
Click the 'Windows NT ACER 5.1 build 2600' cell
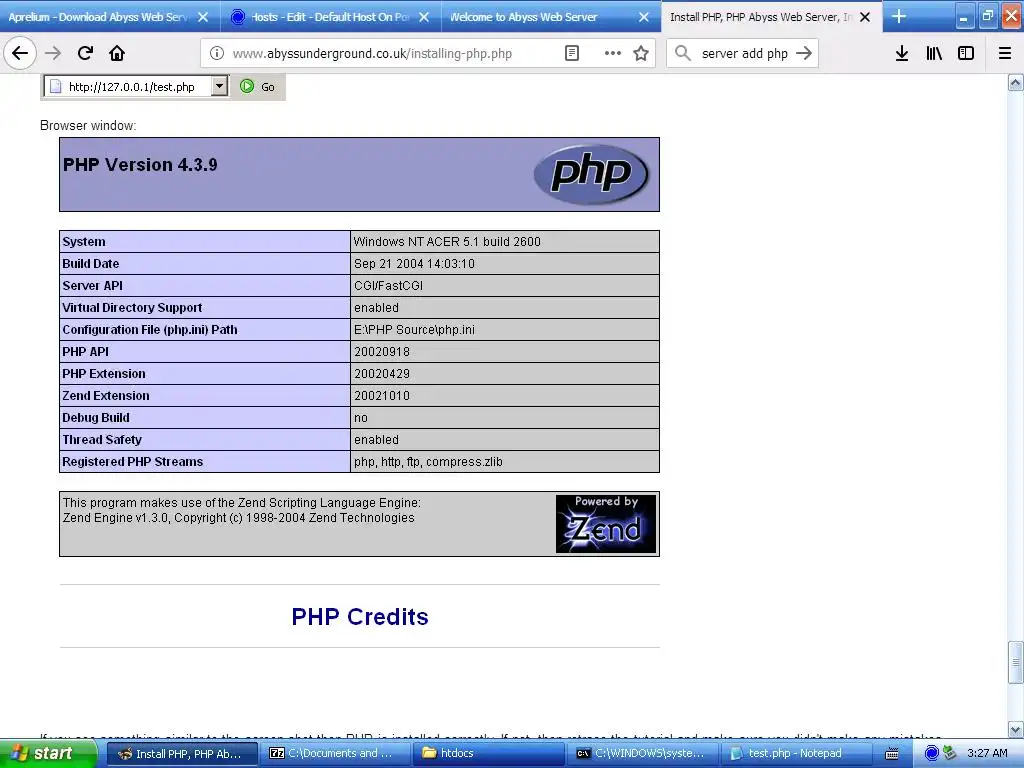click(x=505, y=242)
